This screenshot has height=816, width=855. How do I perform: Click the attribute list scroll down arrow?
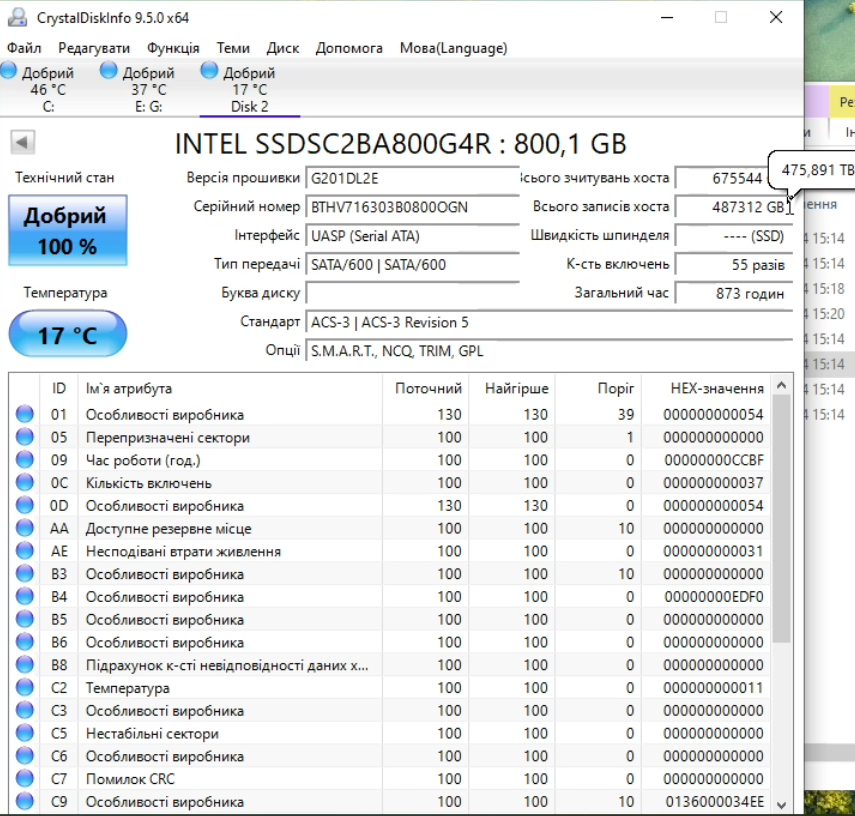tap(781, 805)
